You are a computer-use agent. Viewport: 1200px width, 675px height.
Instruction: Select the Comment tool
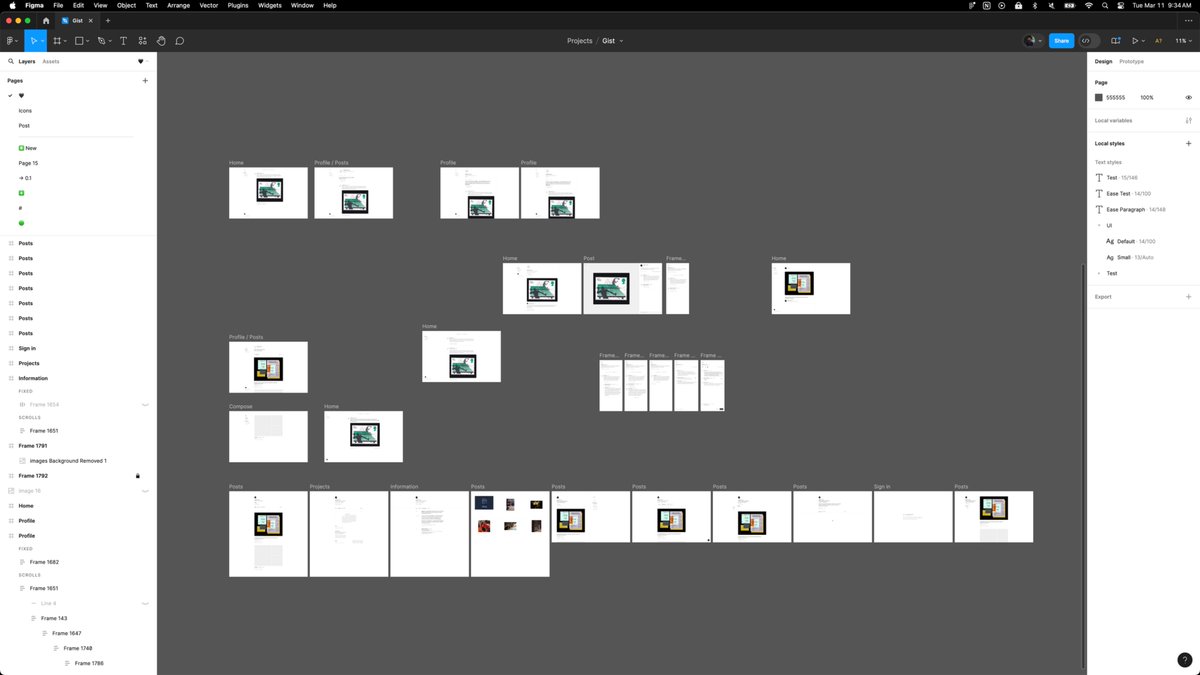(x=180, y=41)
